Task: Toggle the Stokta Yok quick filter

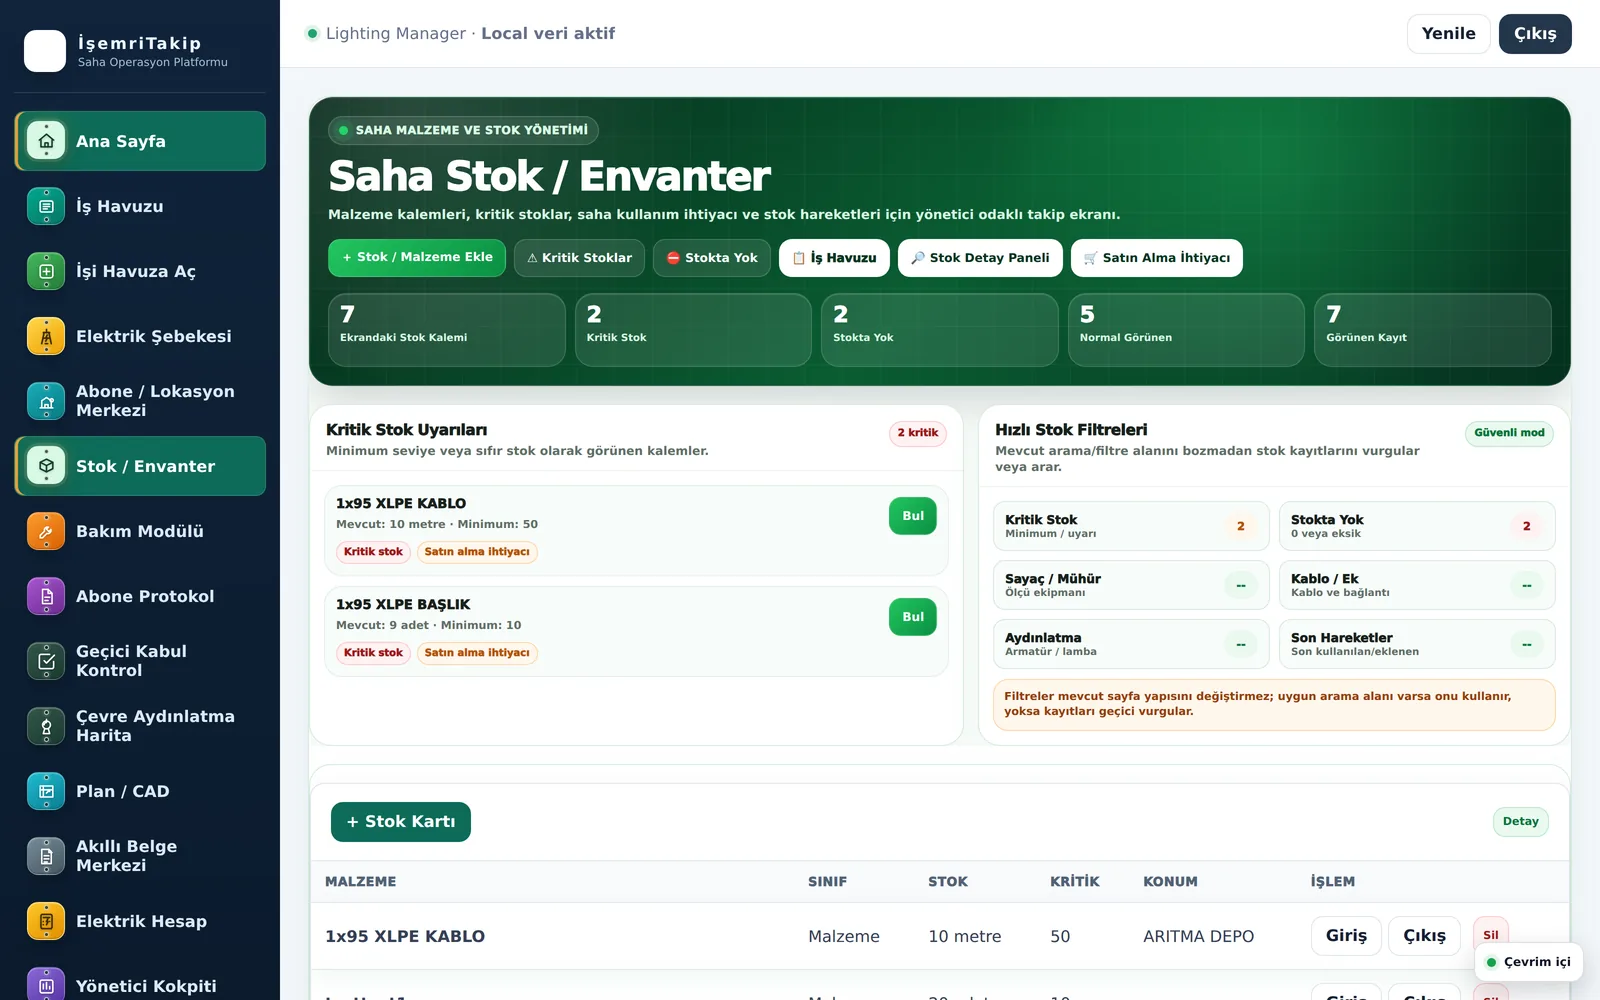Action: pos(1417,526)
